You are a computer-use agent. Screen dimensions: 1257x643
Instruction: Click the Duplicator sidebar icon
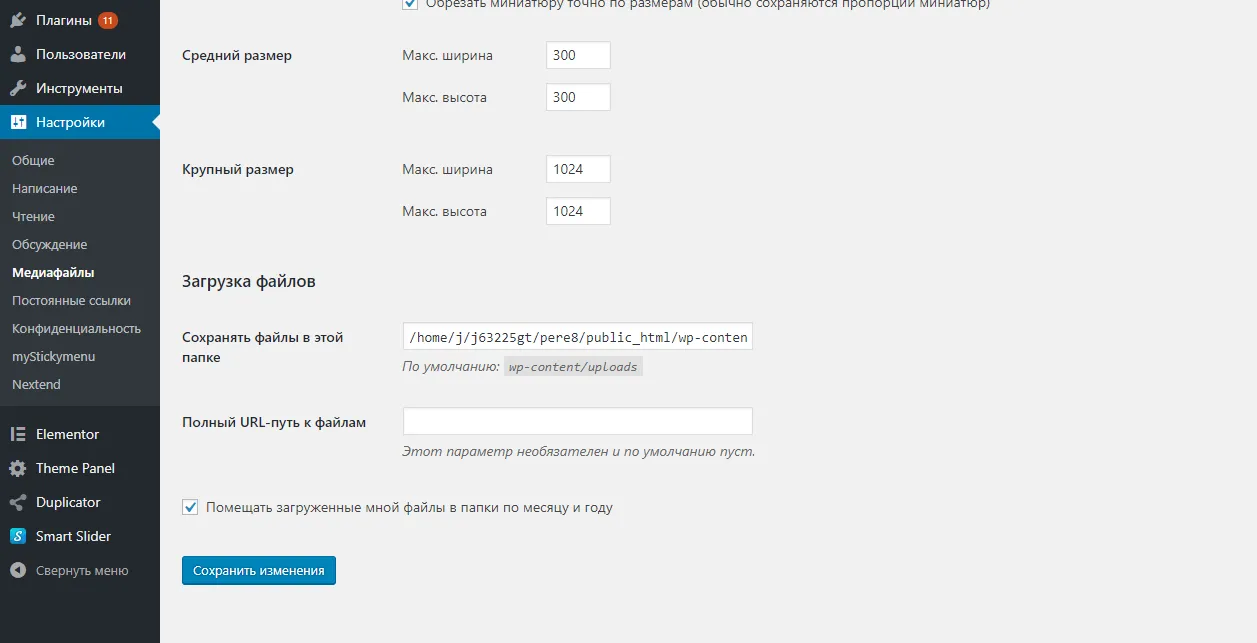[18, 502]
